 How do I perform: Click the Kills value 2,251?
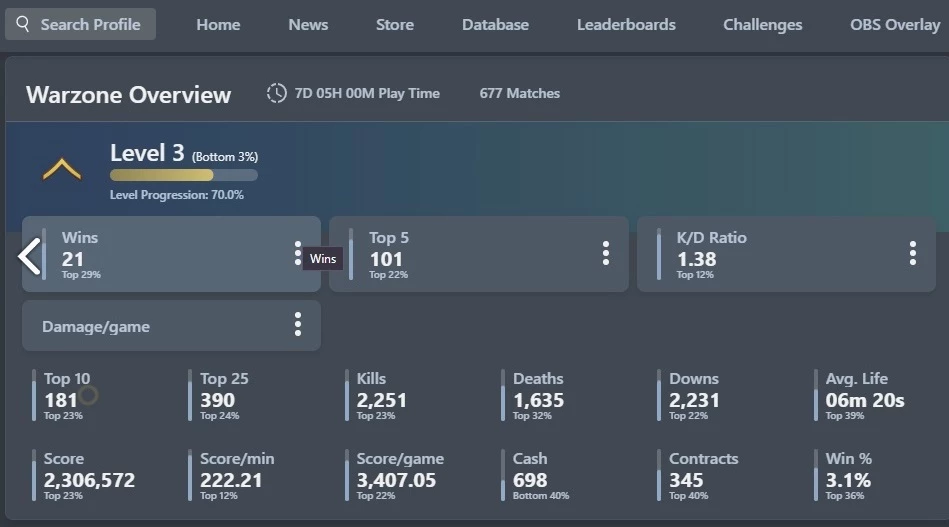[381, 400]
